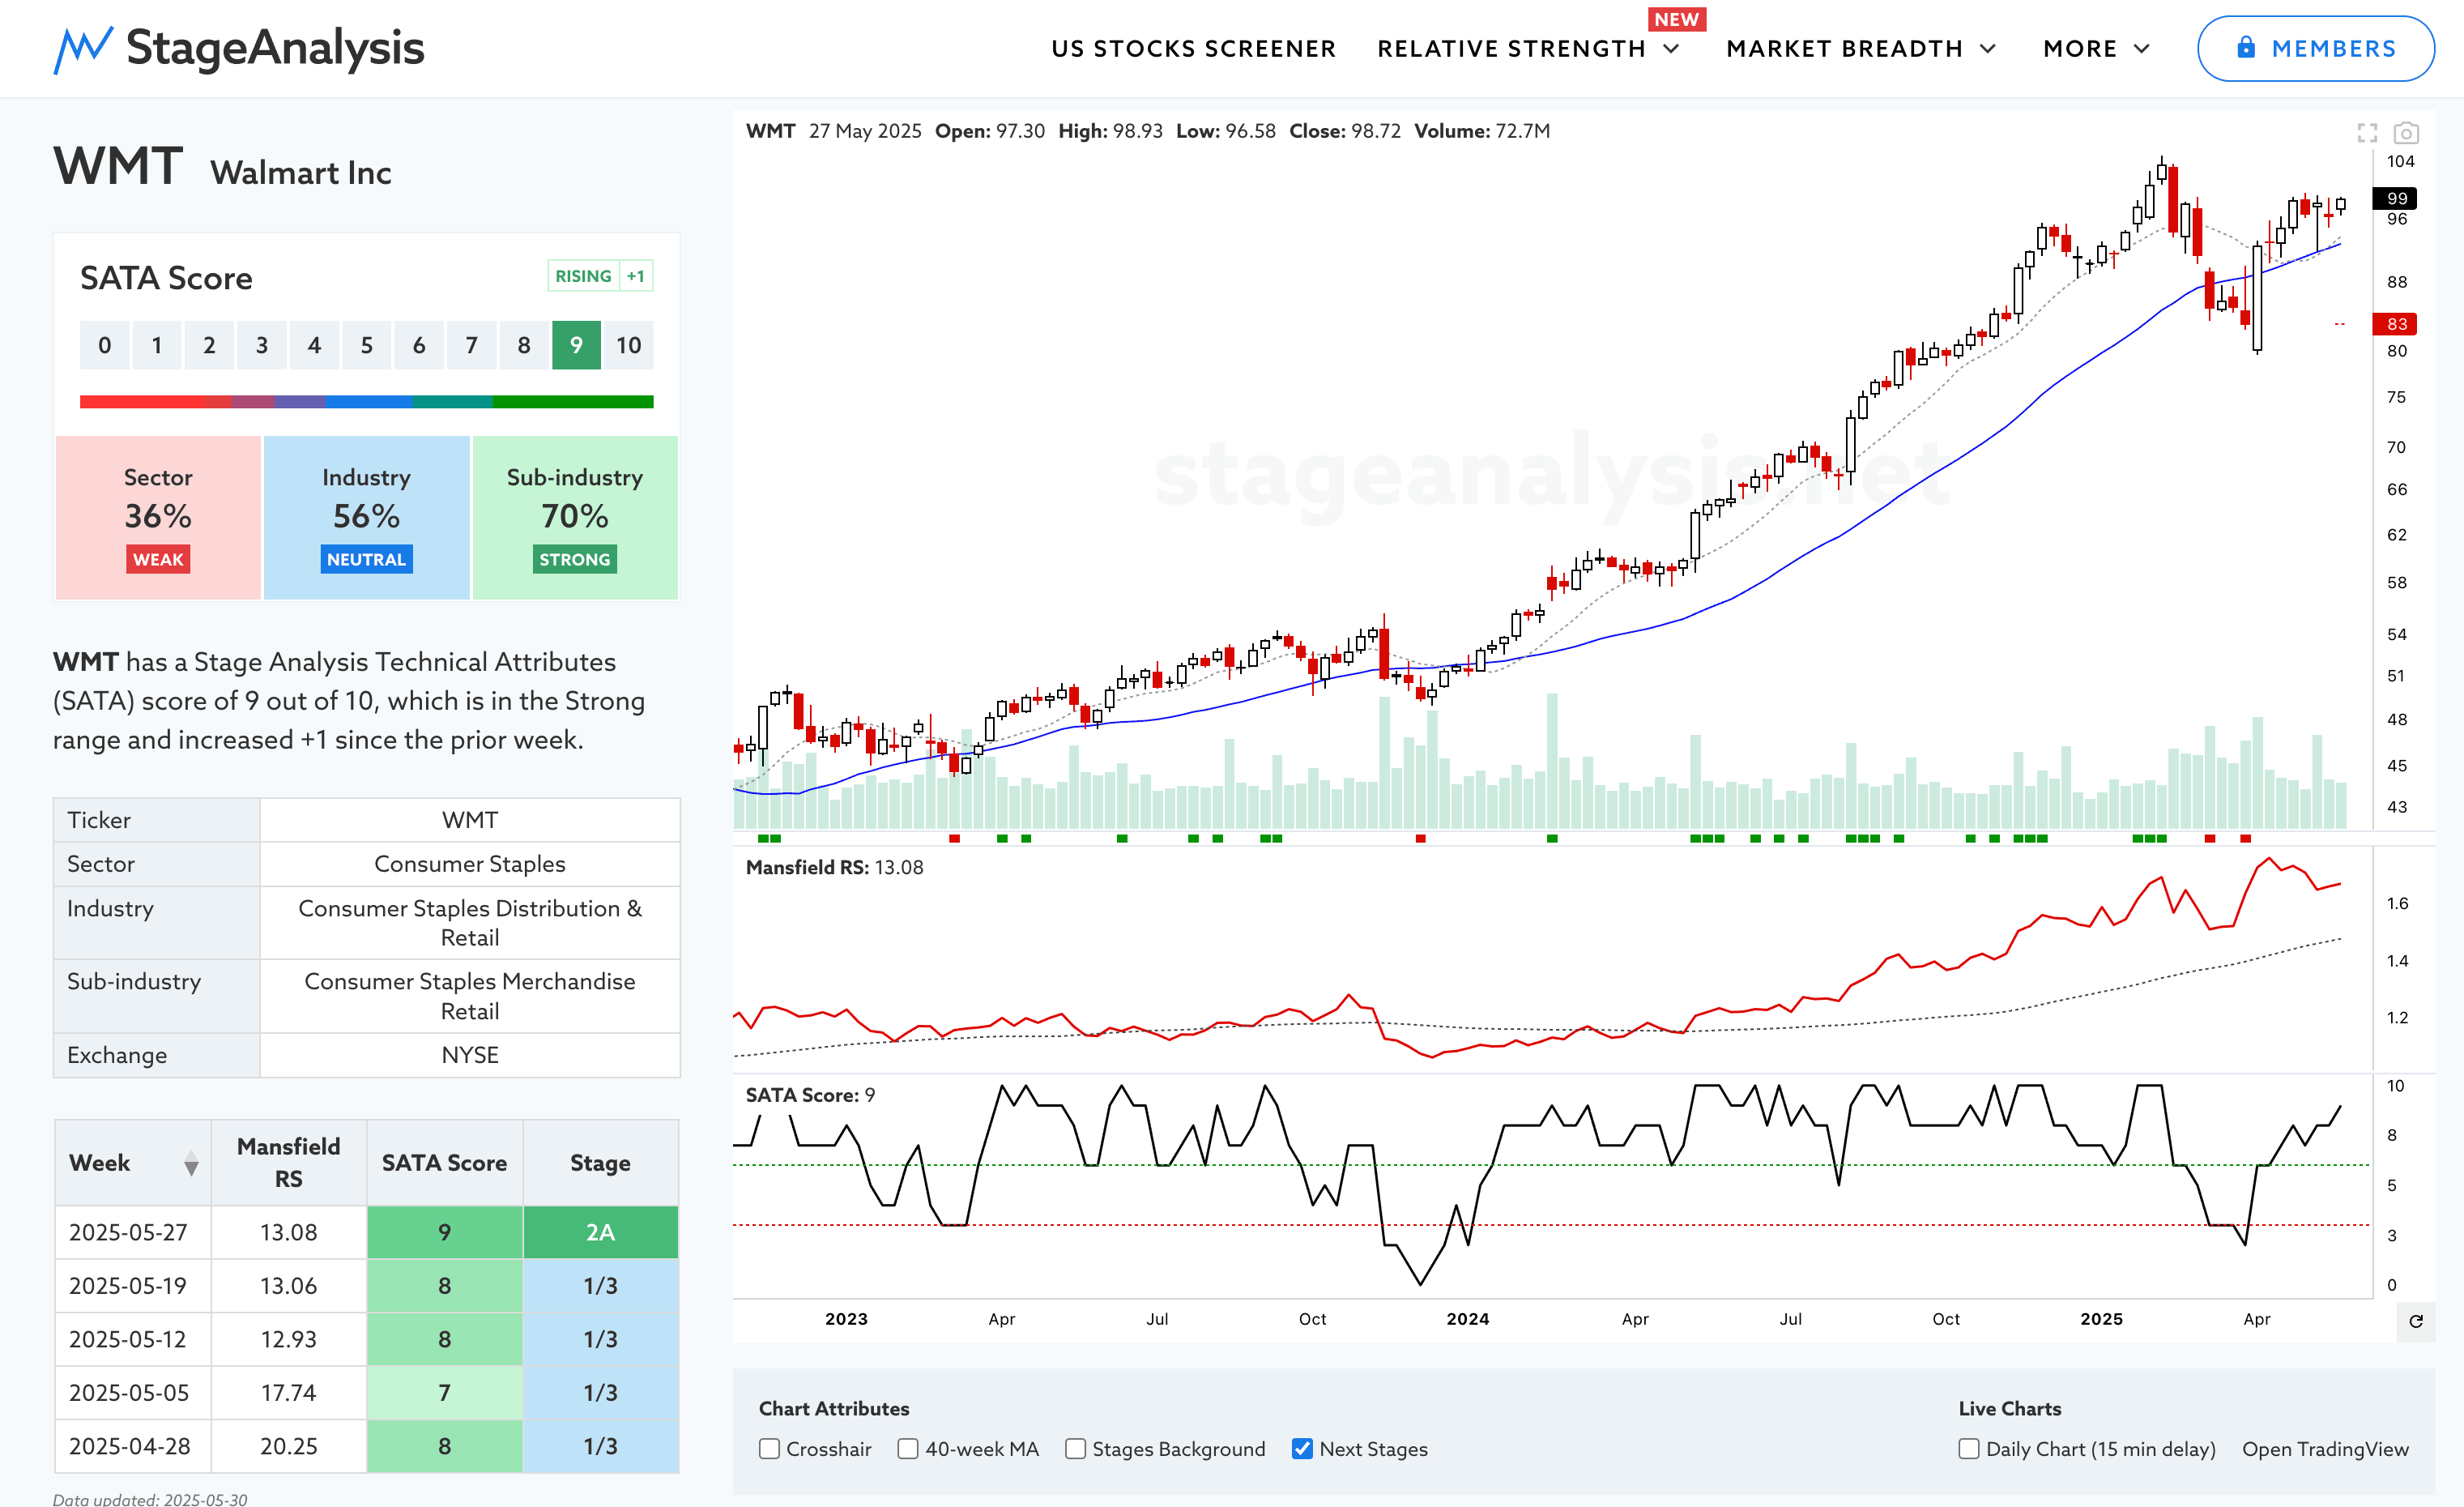2464x1507 pixels.
Task: Click Consumer Staples Merchandise Retail value
Action: (x=470, y=996)
